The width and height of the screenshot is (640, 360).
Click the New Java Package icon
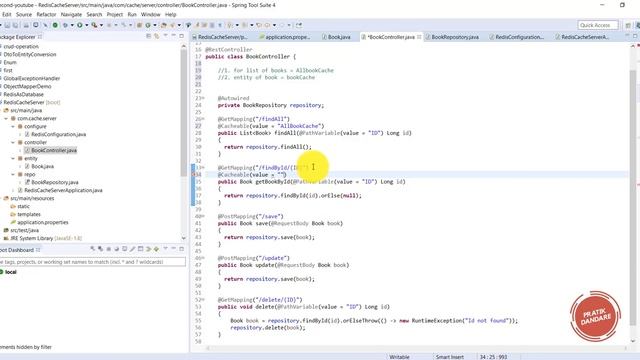coord(139,25)
